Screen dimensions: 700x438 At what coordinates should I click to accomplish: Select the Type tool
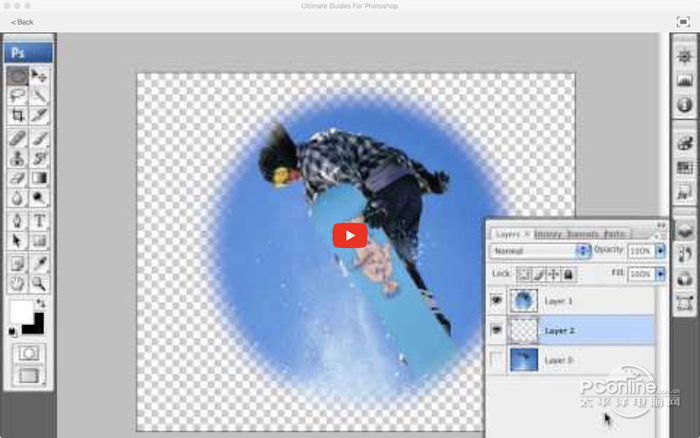[x=40, y=221]
